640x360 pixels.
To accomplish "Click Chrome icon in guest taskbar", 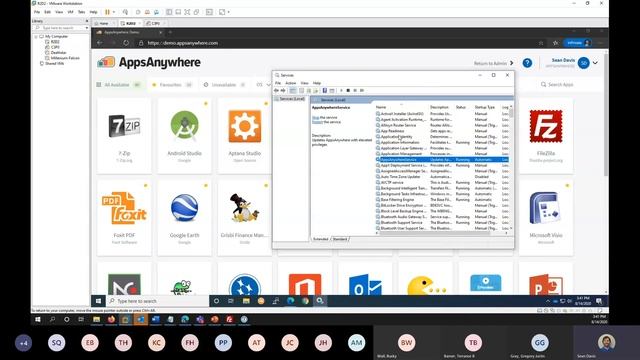I will tap(305, 301).
